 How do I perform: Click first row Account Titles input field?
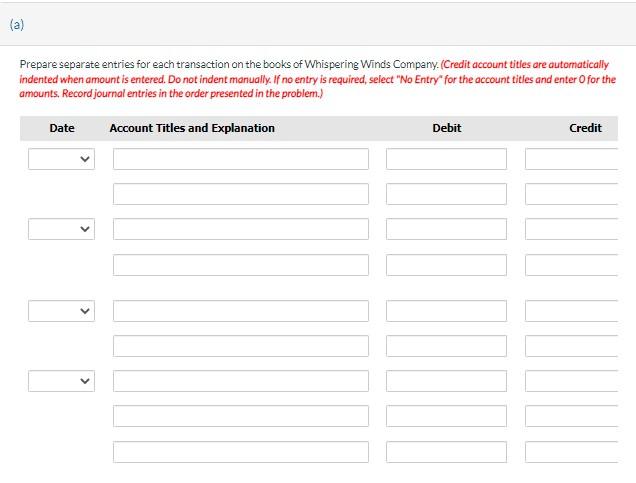tap(241, 159)
